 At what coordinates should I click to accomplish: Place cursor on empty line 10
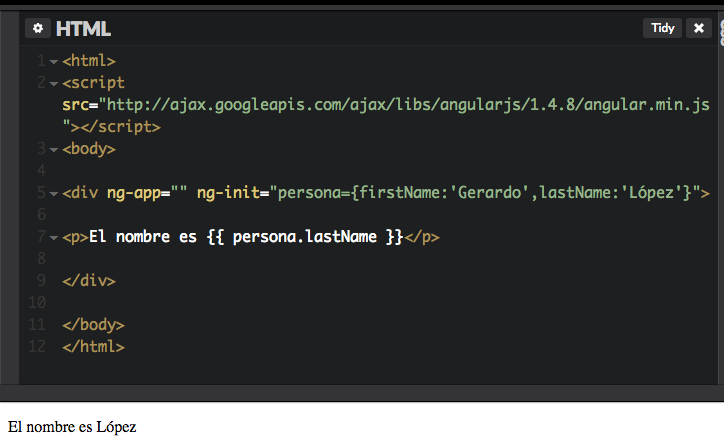point(369,303)
